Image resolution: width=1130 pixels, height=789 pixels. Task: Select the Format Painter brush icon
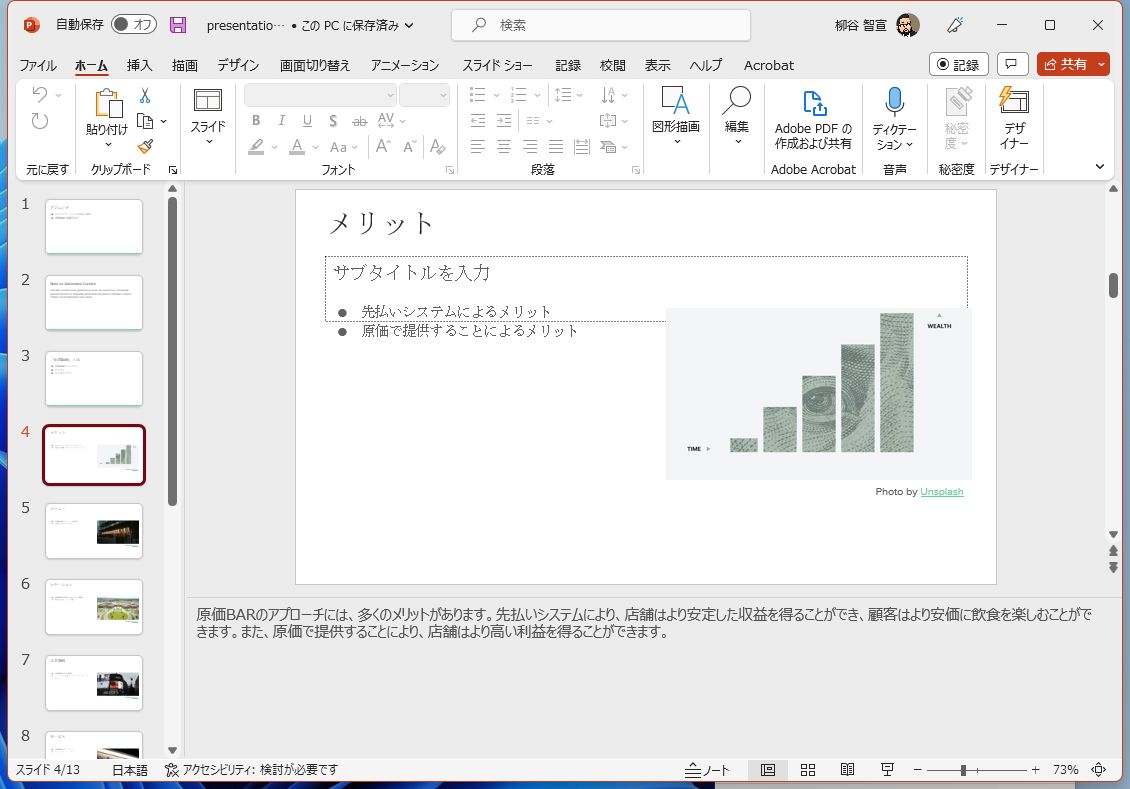(145, 146)
